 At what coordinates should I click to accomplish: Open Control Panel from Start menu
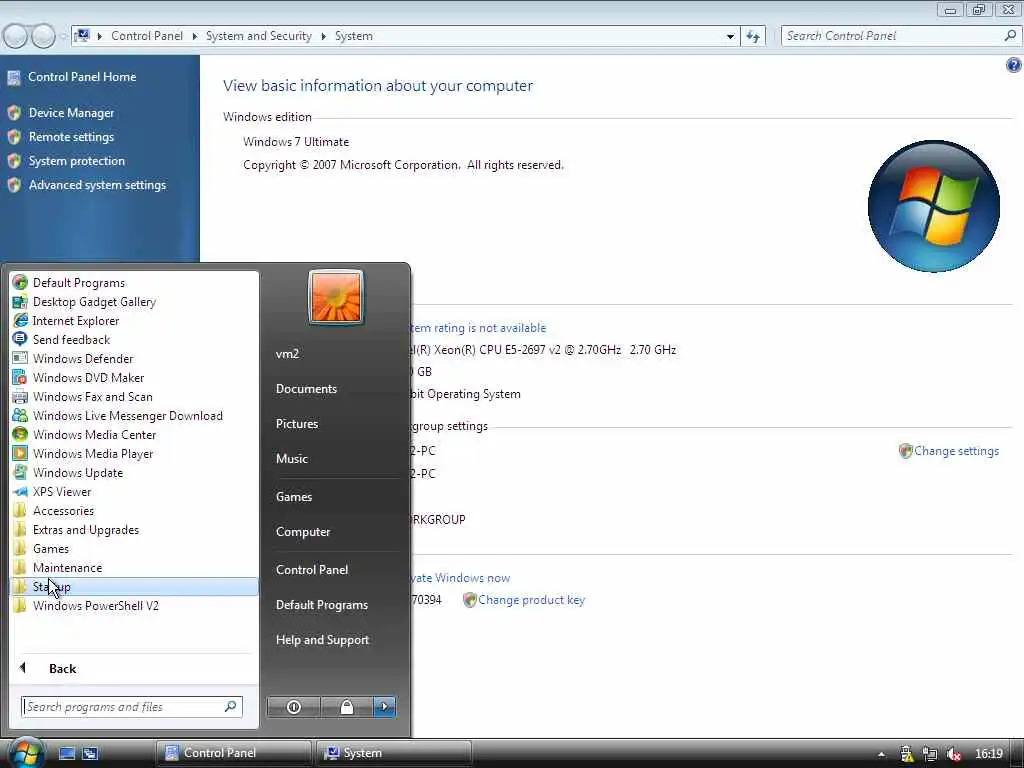312,569
